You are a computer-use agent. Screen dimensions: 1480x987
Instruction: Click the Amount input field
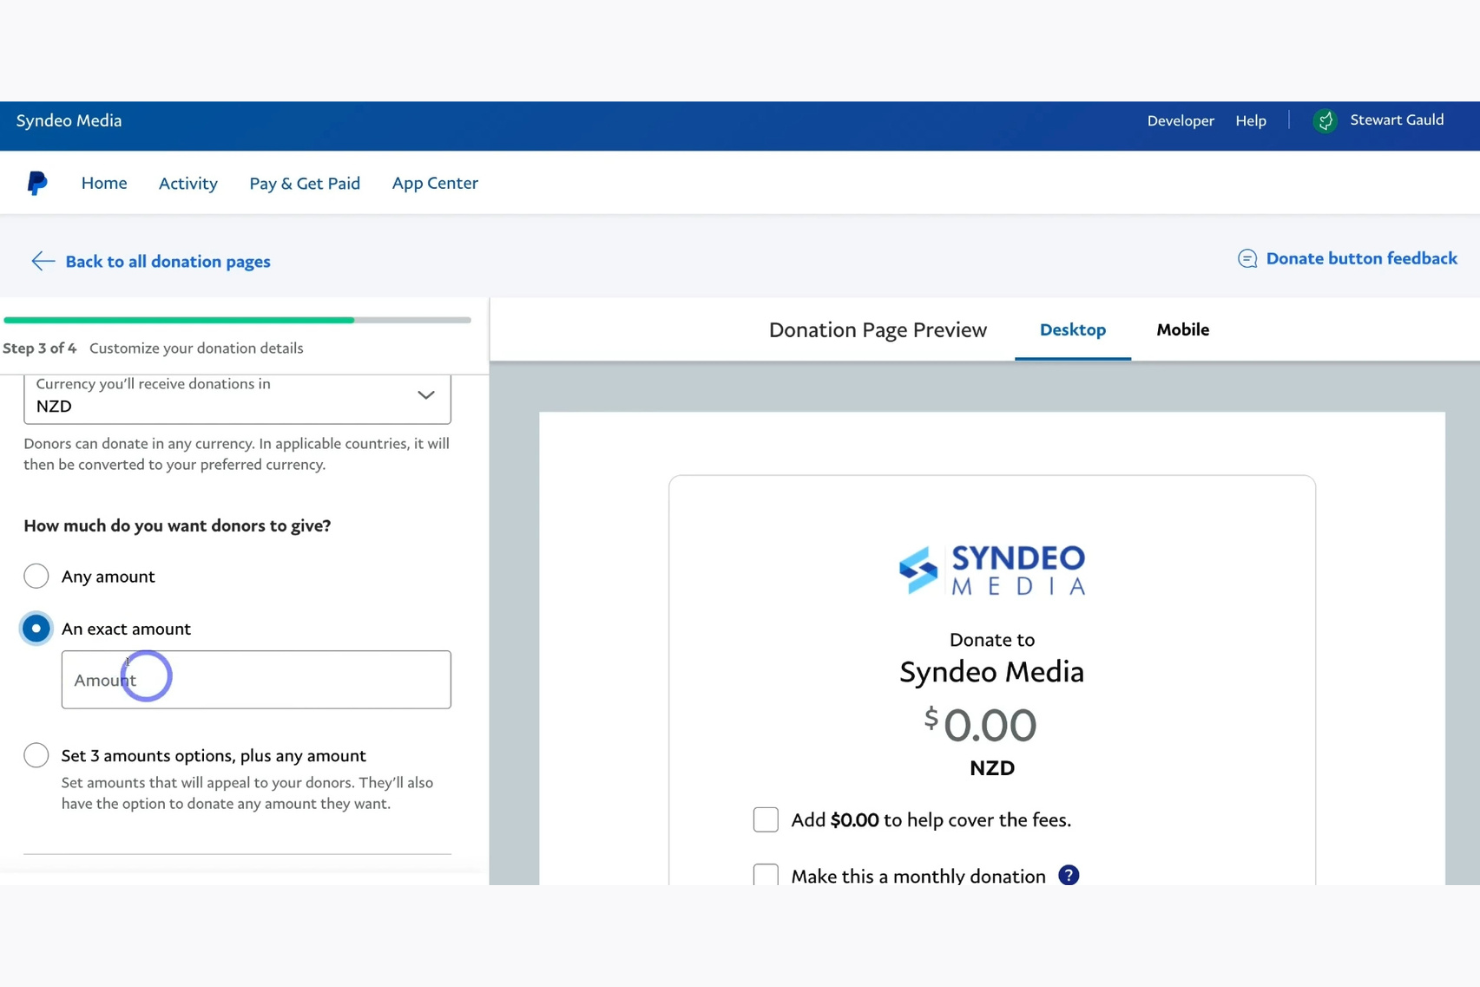[x=256, y=680]
